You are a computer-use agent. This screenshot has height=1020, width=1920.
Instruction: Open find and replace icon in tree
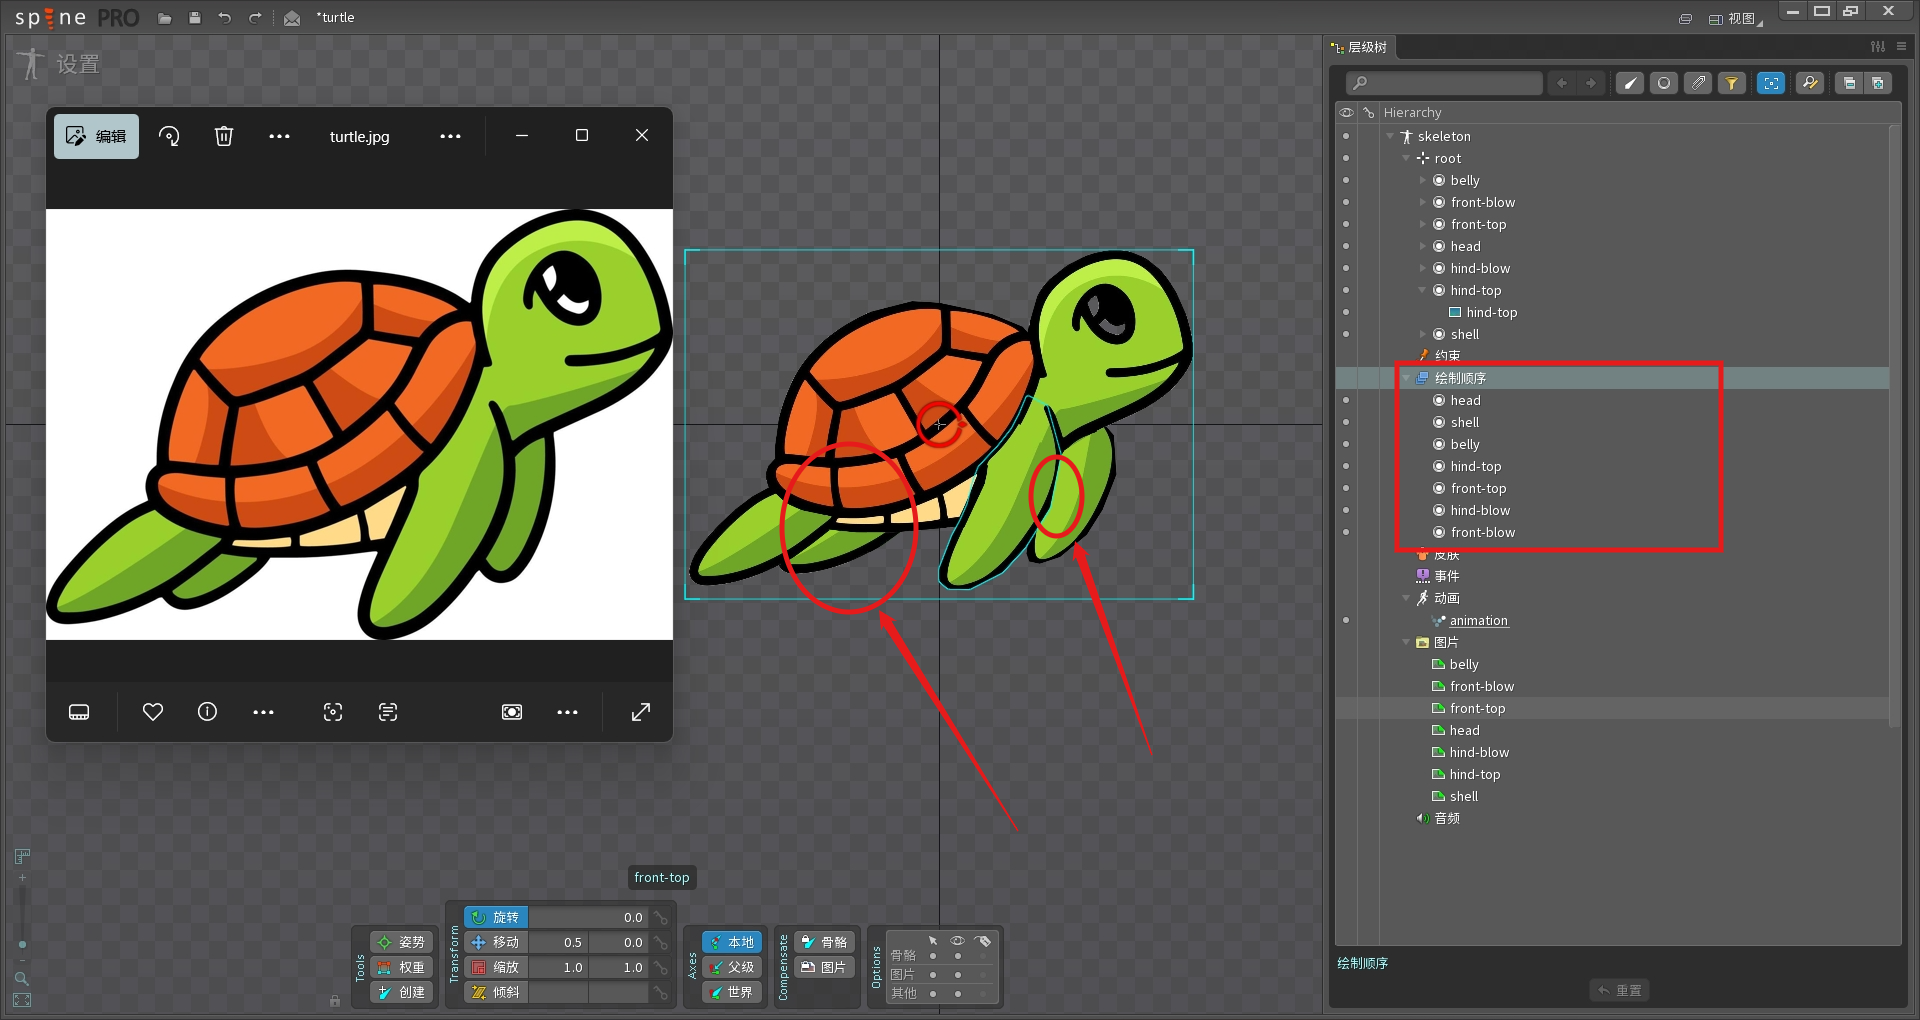point(1810,83)
